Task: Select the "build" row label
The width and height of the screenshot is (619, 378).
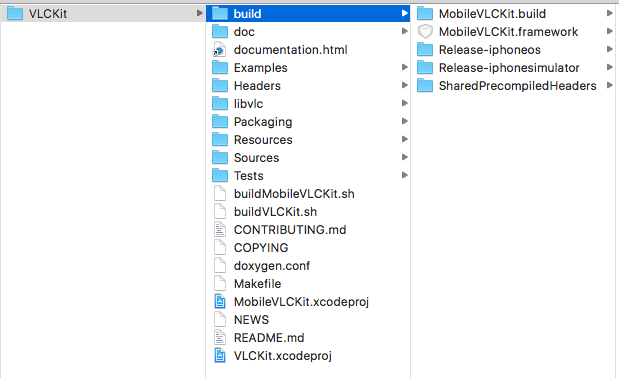Action: pyautogui.click(x=247, y=14)
